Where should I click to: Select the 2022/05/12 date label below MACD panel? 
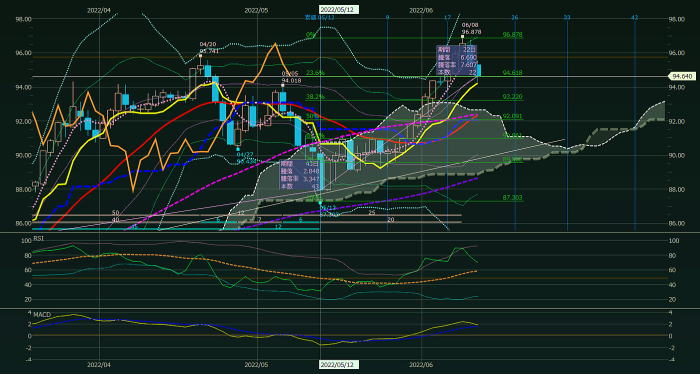pos(339,365)
